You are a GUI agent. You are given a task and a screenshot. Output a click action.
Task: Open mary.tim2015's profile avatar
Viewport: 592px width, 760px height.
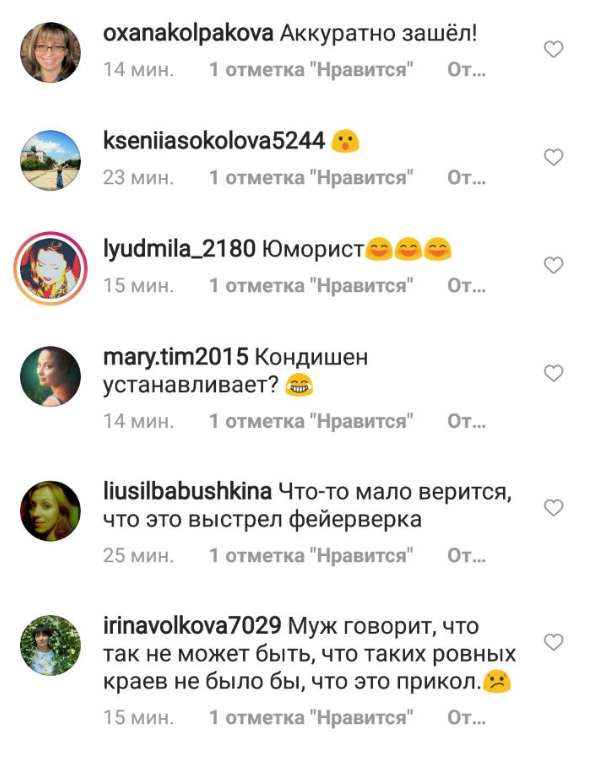(50, 376)
